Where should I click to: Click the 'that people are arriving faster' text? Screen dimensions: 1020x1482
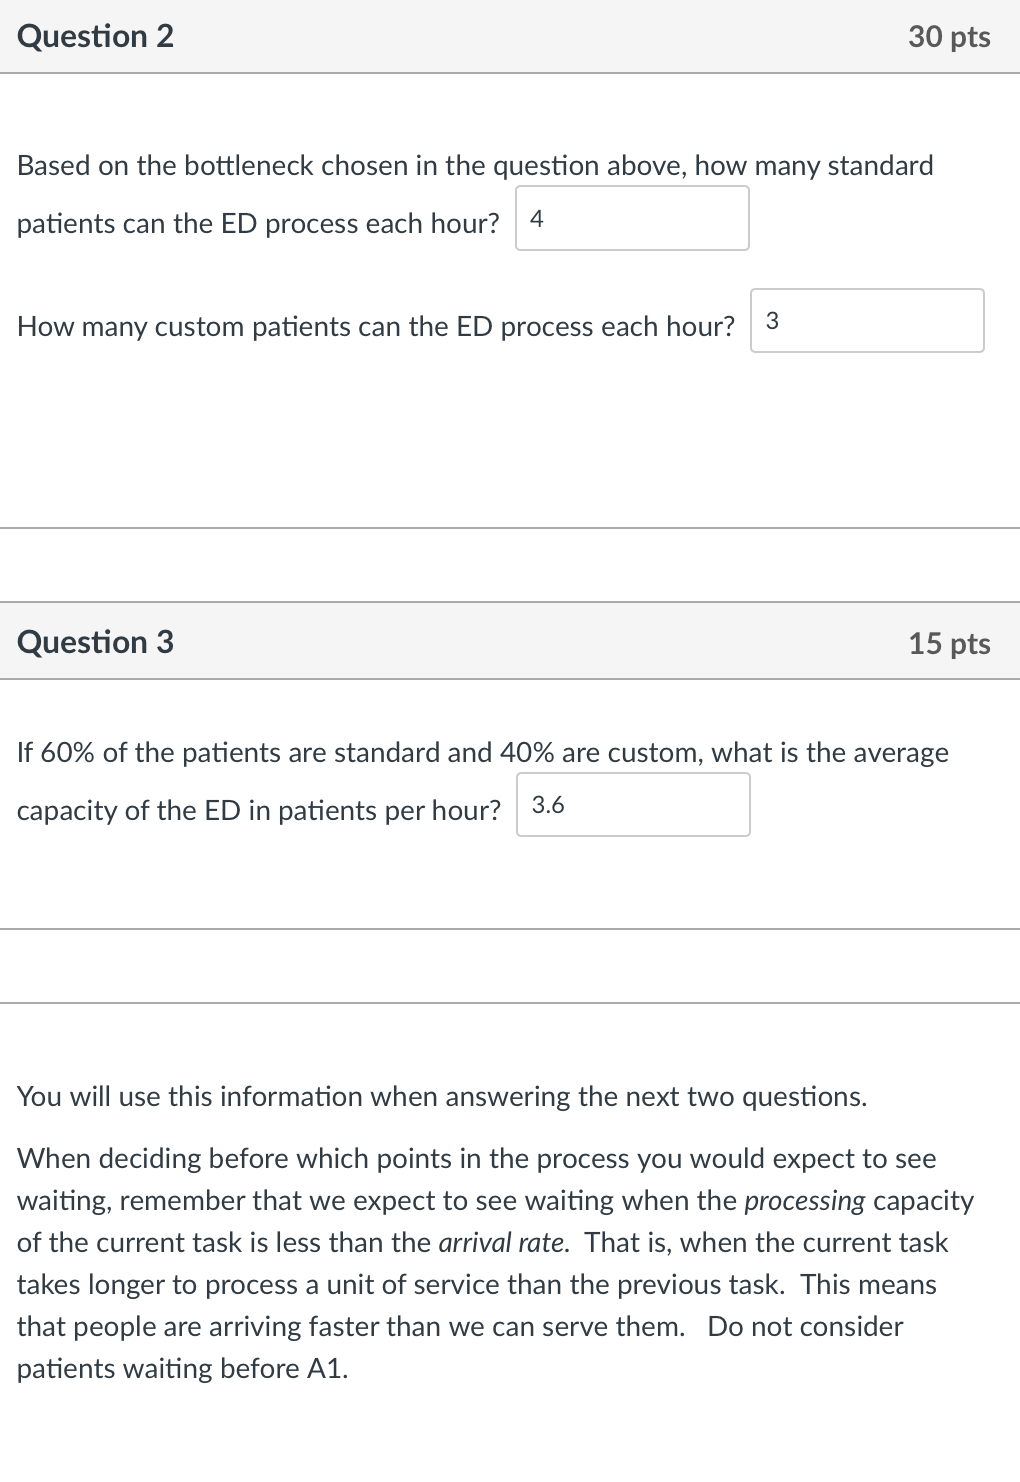[x=350, y=1326]
